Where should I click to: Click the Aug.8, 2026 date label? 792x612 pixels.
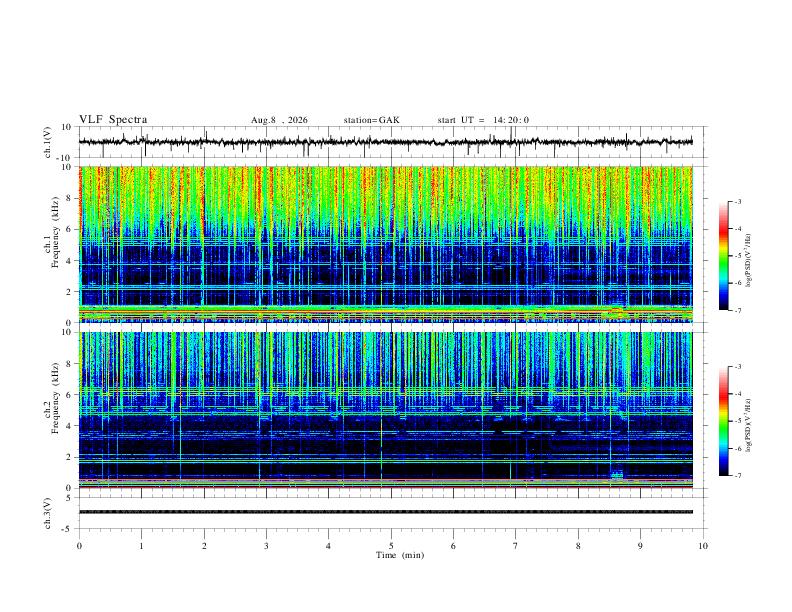[279, 120]
